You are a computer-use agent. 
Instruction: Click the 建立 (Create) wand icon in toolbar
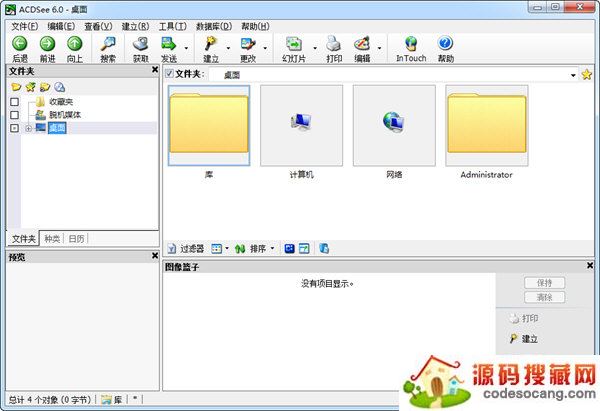[210, 44]
